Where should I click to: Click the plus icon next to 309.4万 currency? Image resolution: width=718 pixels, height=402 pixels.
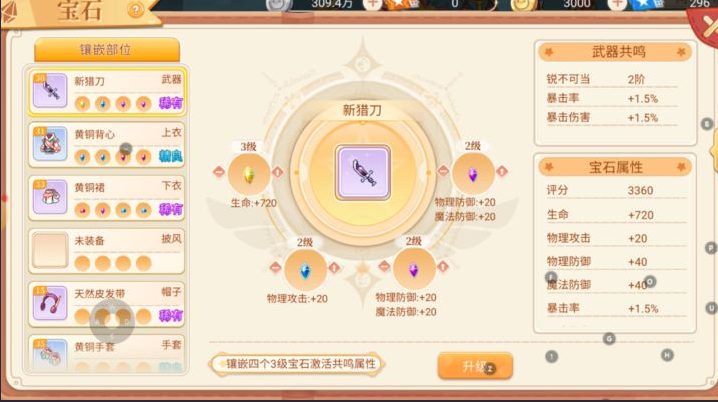(x=373, y=4)
